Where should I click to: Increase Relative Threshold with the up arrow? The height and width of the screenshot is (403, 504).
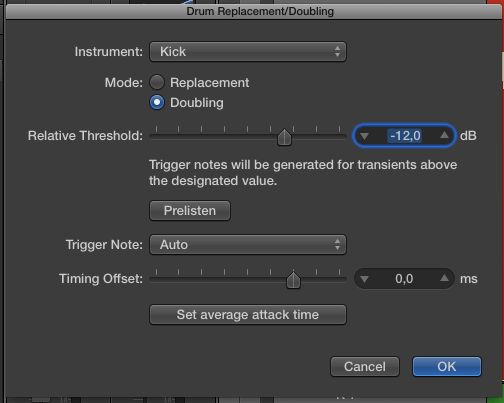pos(444,135)
